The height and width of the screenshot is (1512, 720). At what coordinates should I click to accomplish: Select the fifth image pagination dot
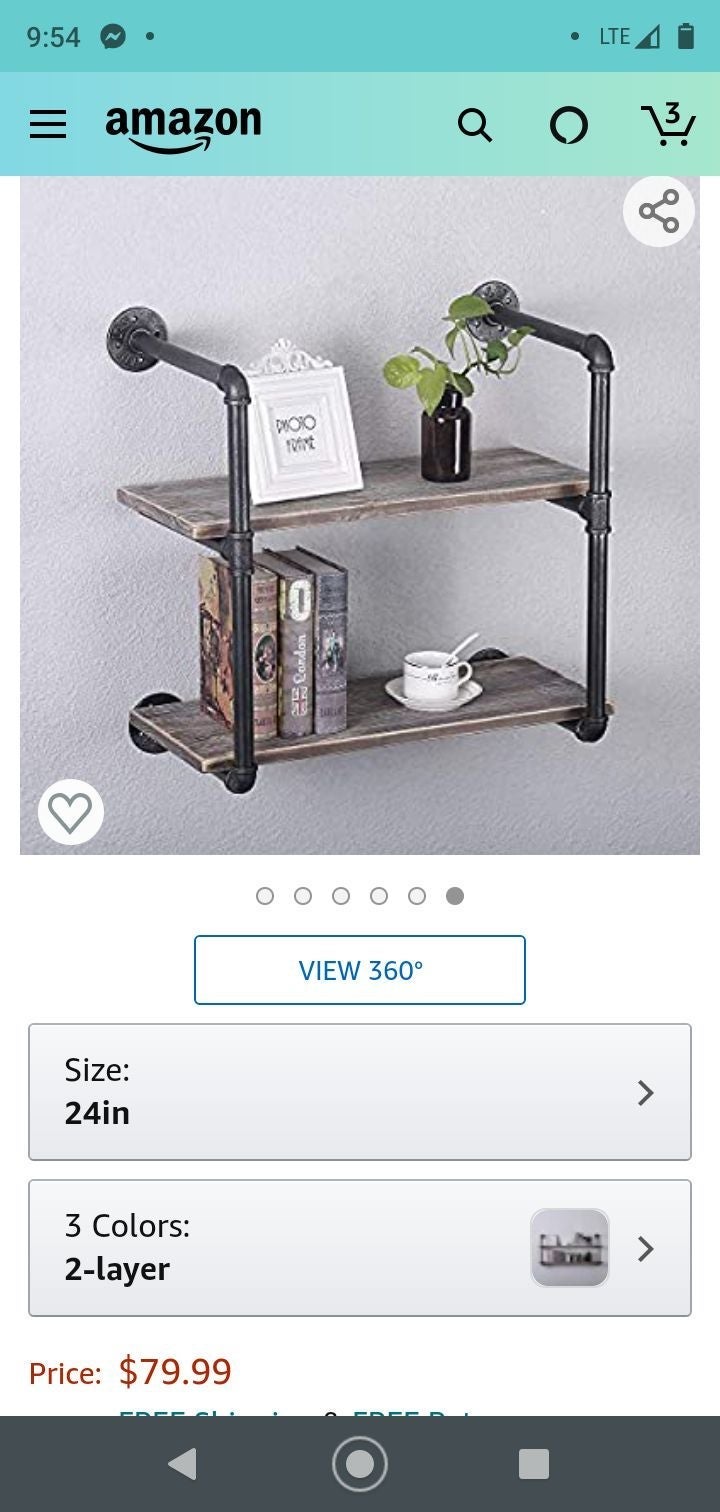[417, 896]
